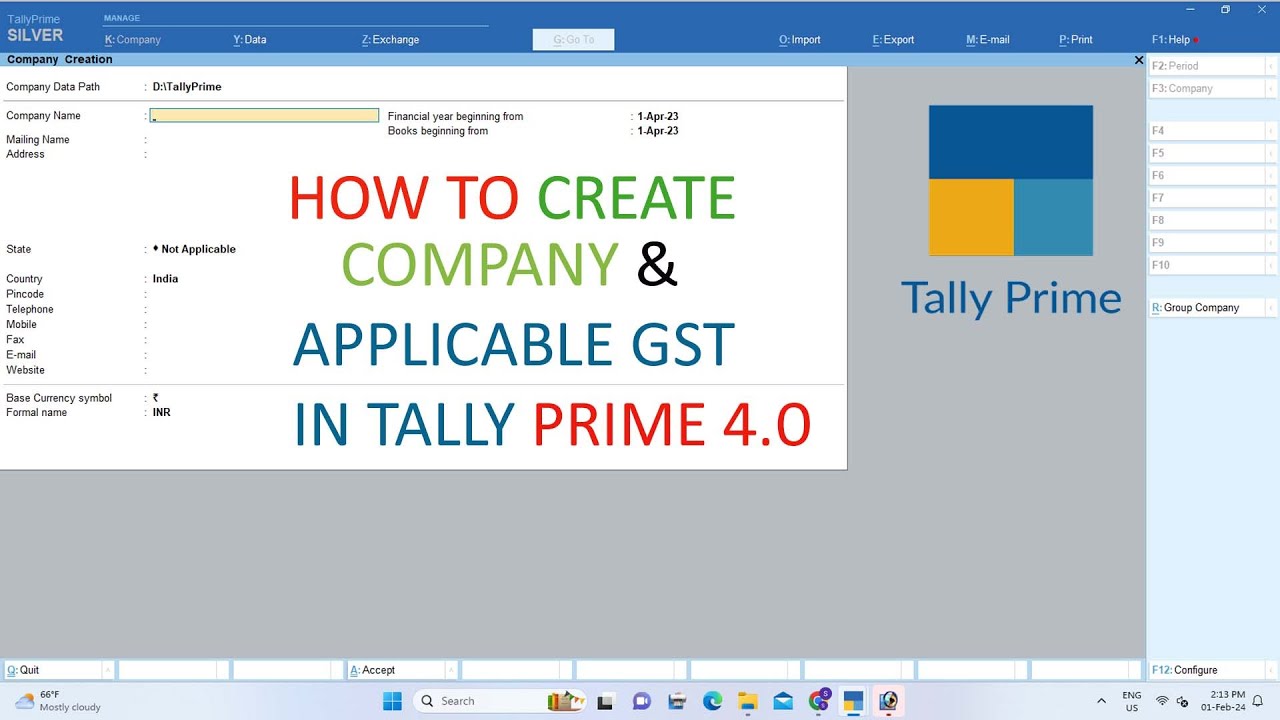The width and height of the screenshot is (1280, 720).
Task: Open F1: Help
Action: (x=1173, y=40)
